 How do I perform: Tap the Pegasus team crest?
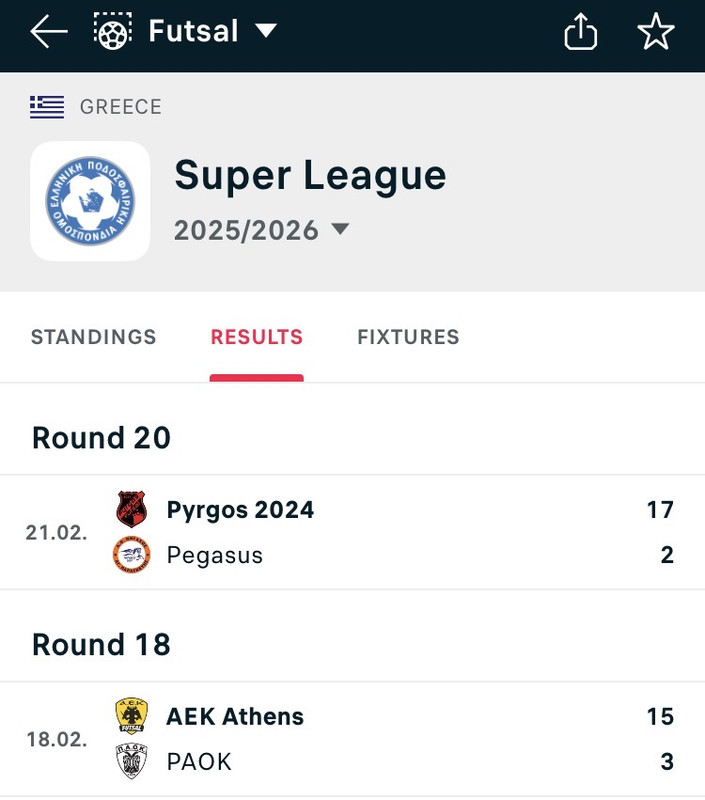tap(132, 555)
